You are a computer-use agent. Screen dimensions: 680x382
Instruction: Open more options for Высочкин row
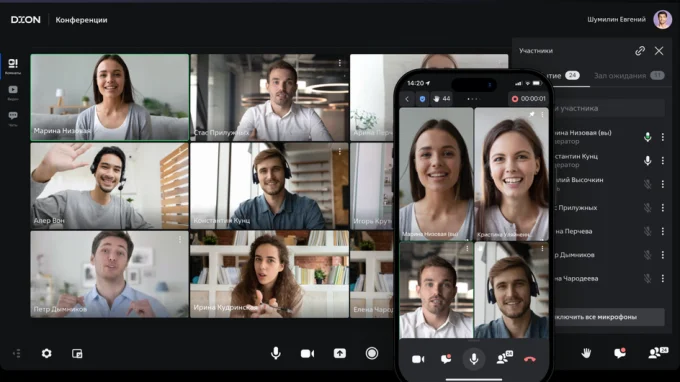tap(663, 184)
